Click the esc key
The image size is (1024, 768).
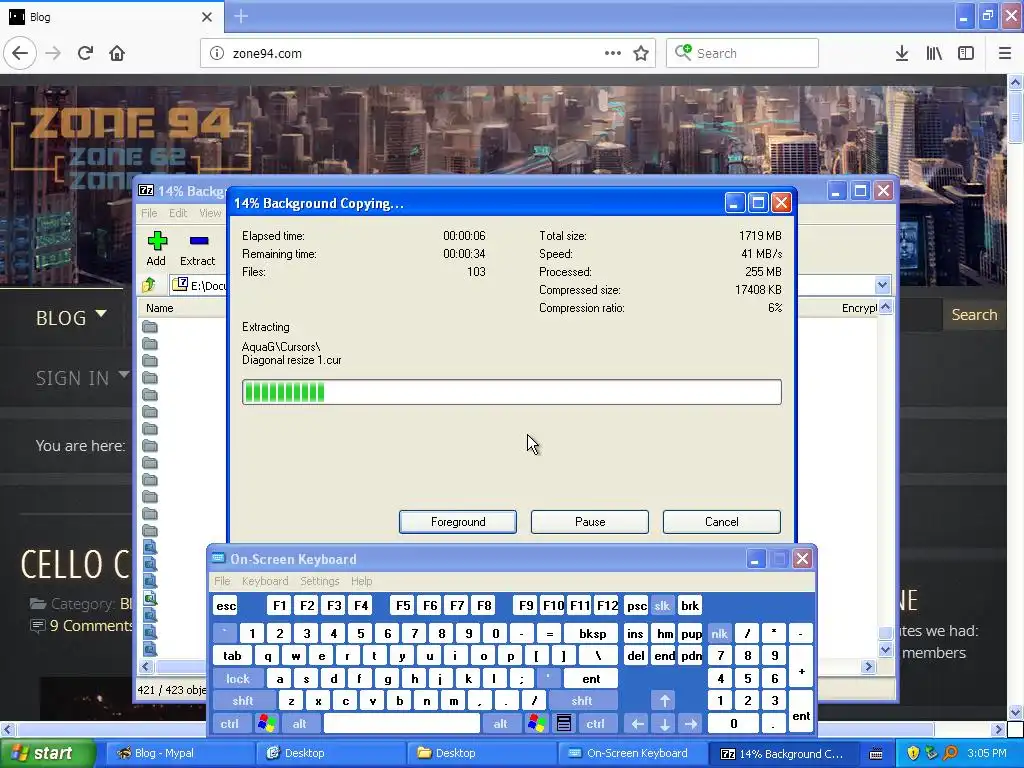[226, 605]
